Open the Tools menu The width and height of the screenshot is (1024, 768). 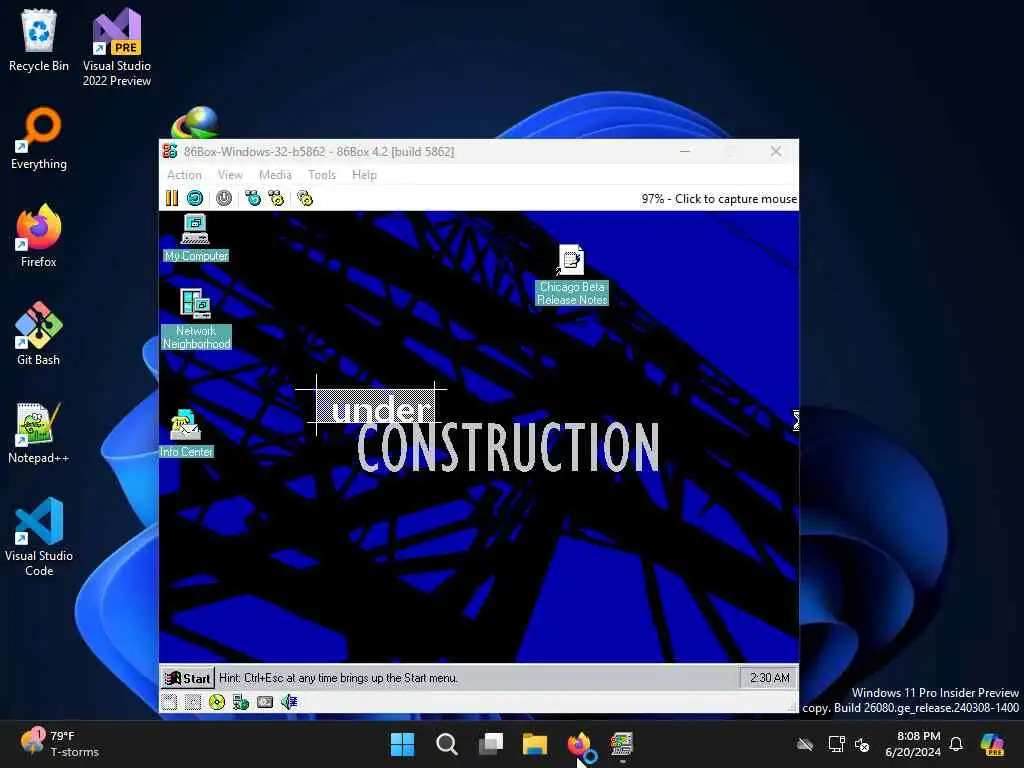pos(322,175)
